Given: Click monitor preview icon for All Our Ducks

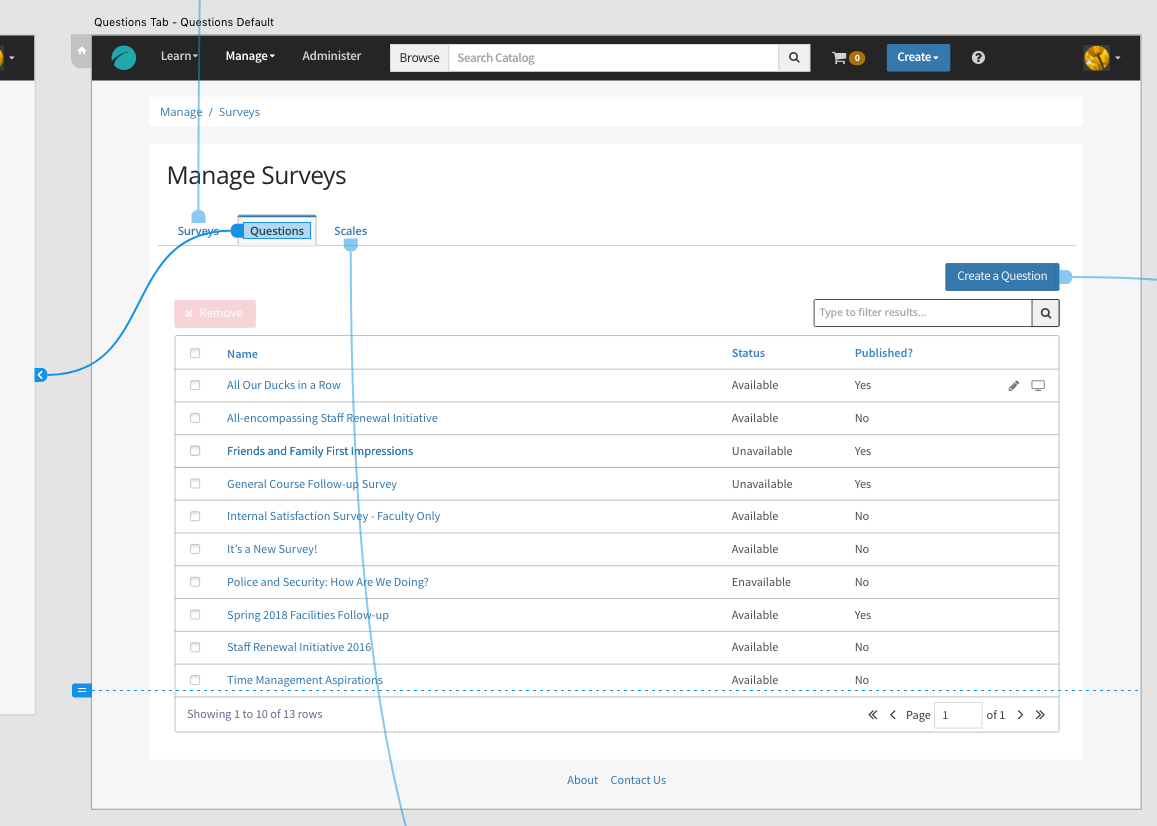Looking at the screenshot, I should (1038, 386).
